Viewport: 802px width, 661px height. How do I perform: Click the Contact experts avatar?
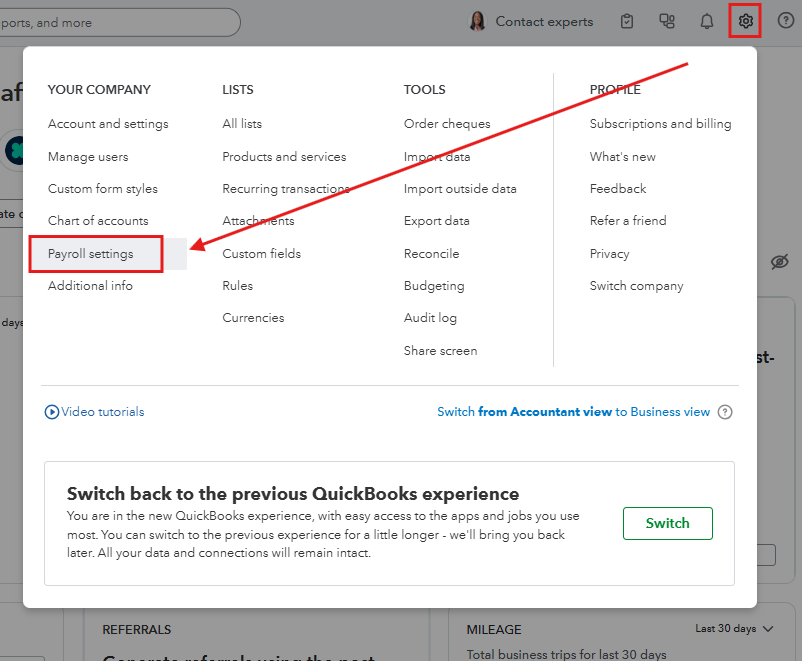click(x=477, y=21)
